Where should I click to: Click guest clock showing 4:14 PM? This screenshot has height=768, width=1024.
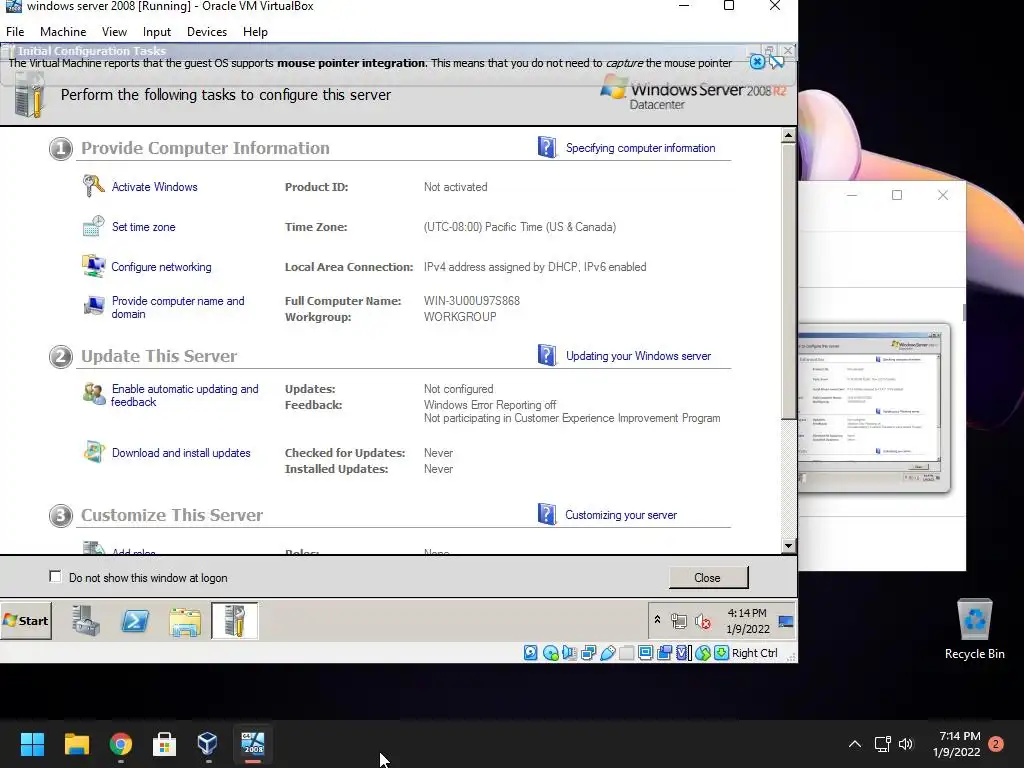(747, 620)
